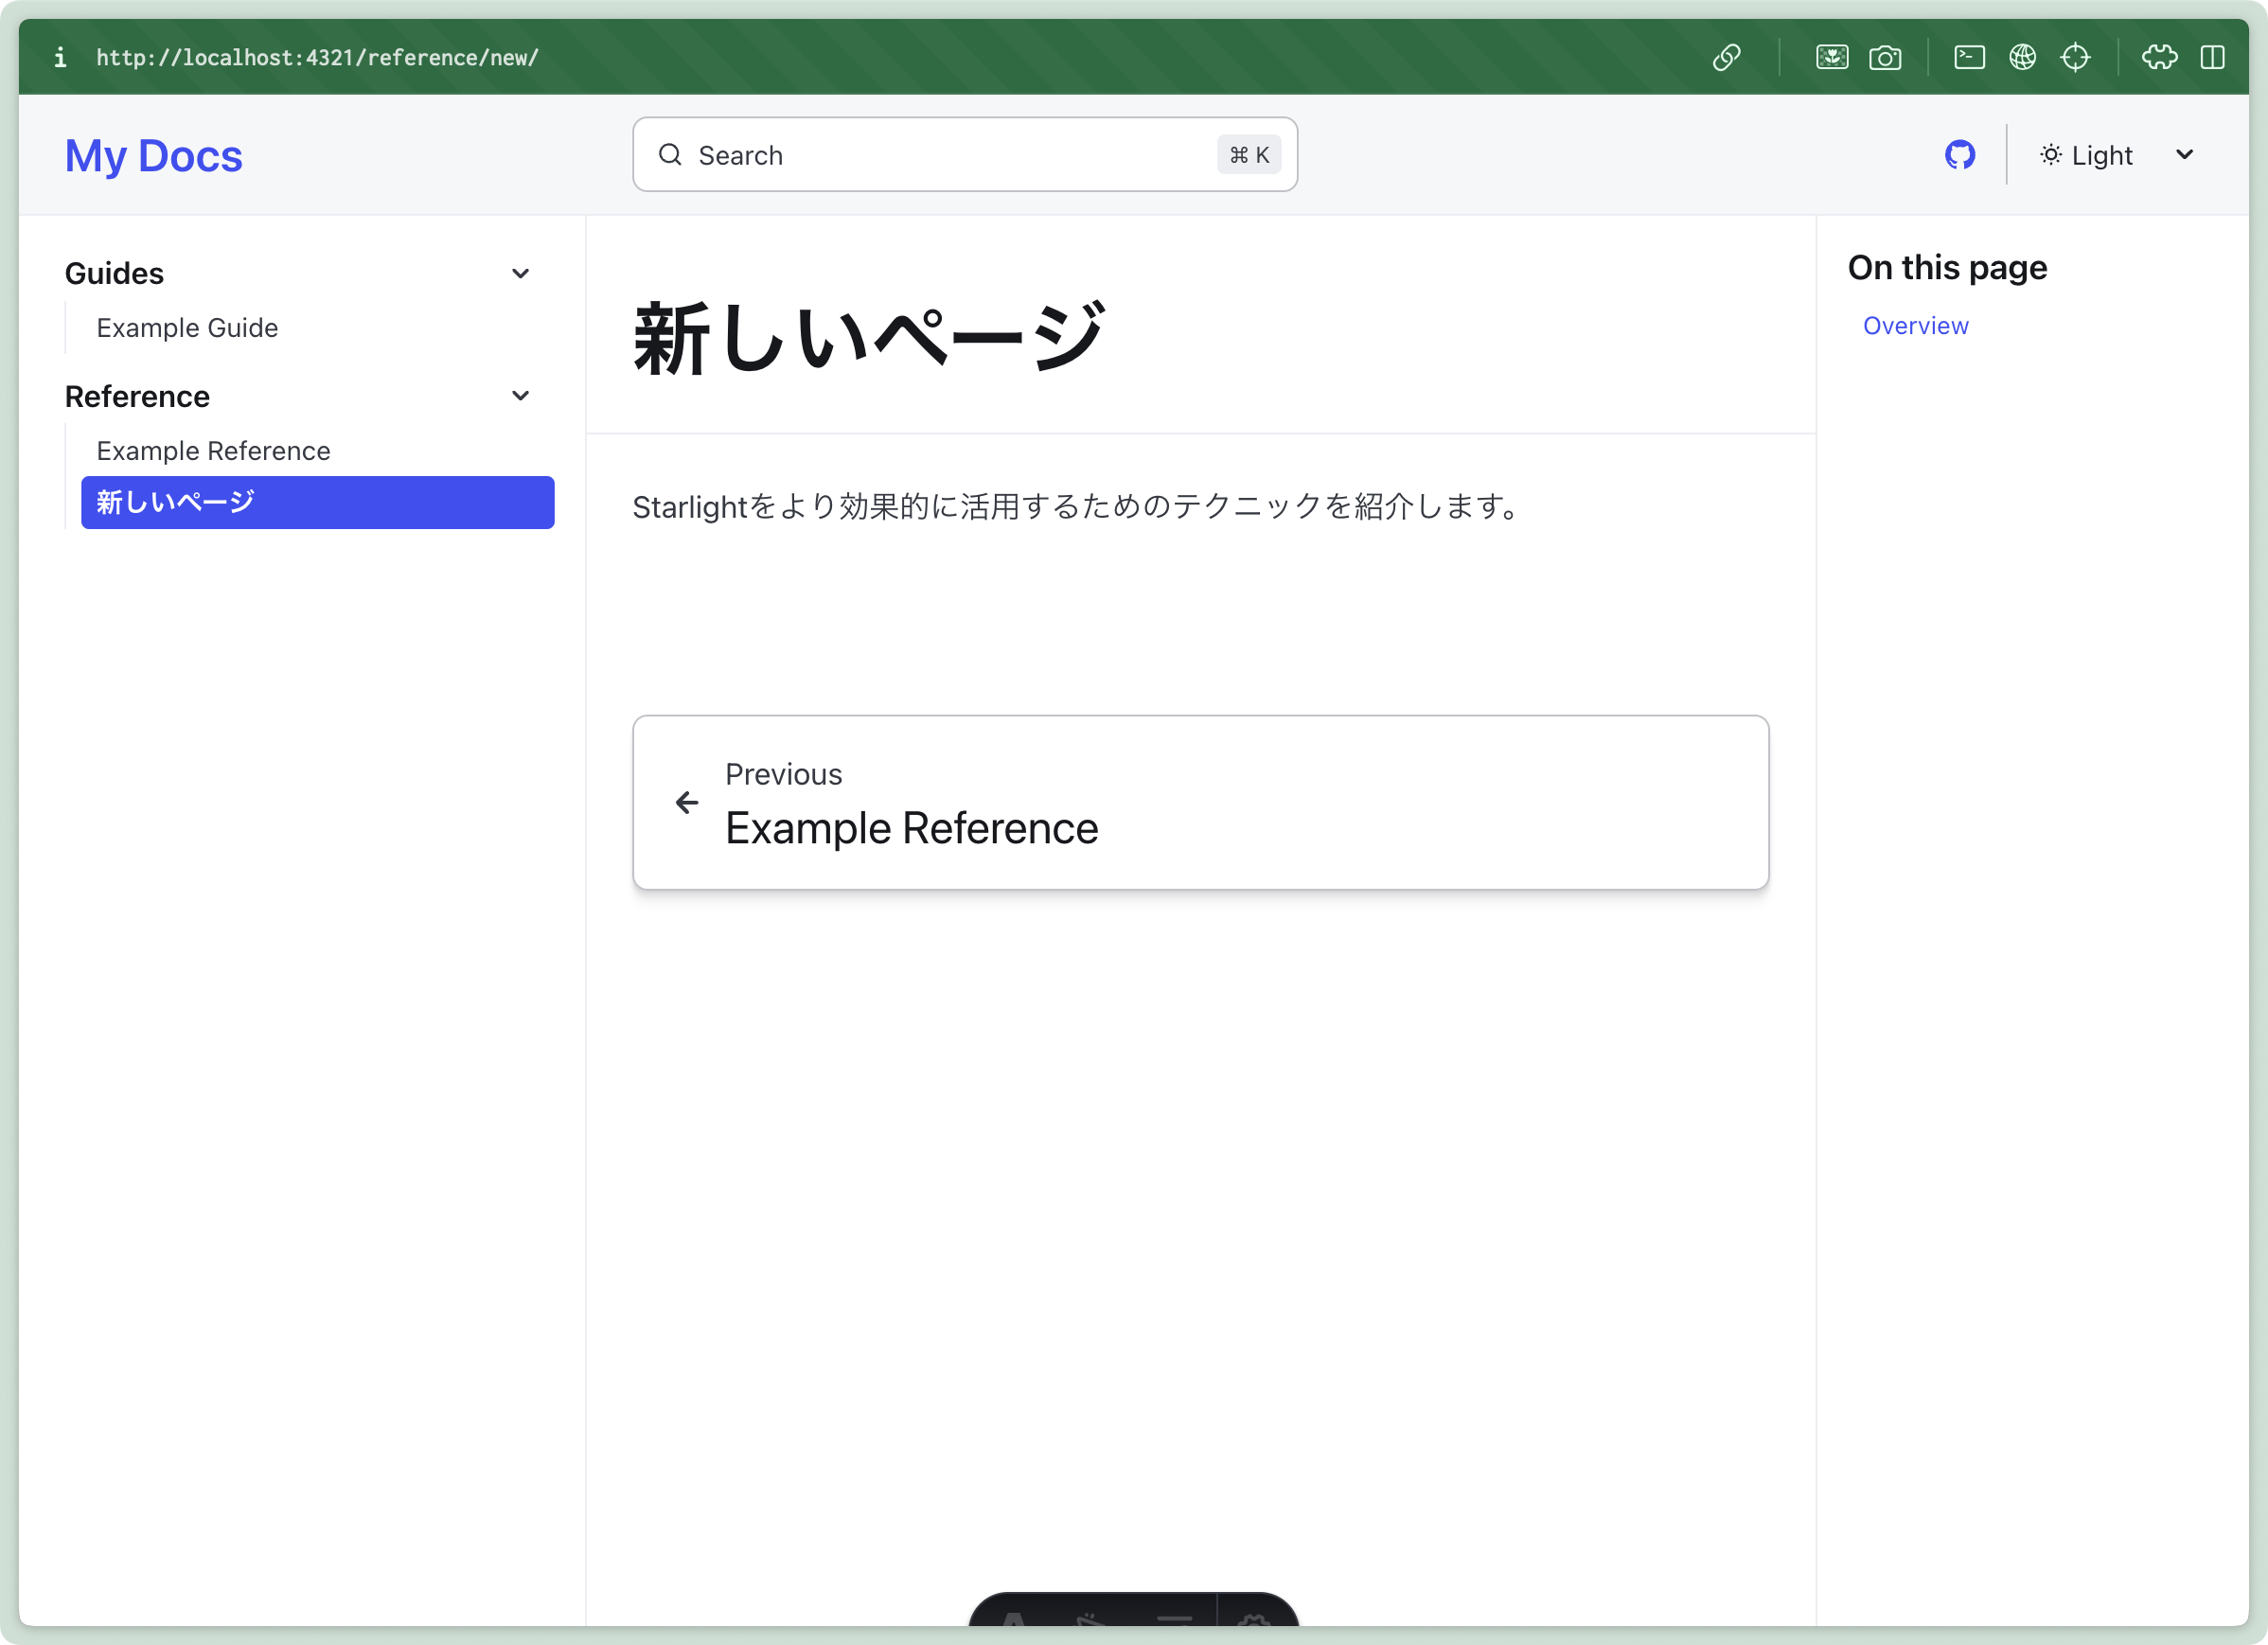Collapse the Reference sidebar section

pos(298,396)
